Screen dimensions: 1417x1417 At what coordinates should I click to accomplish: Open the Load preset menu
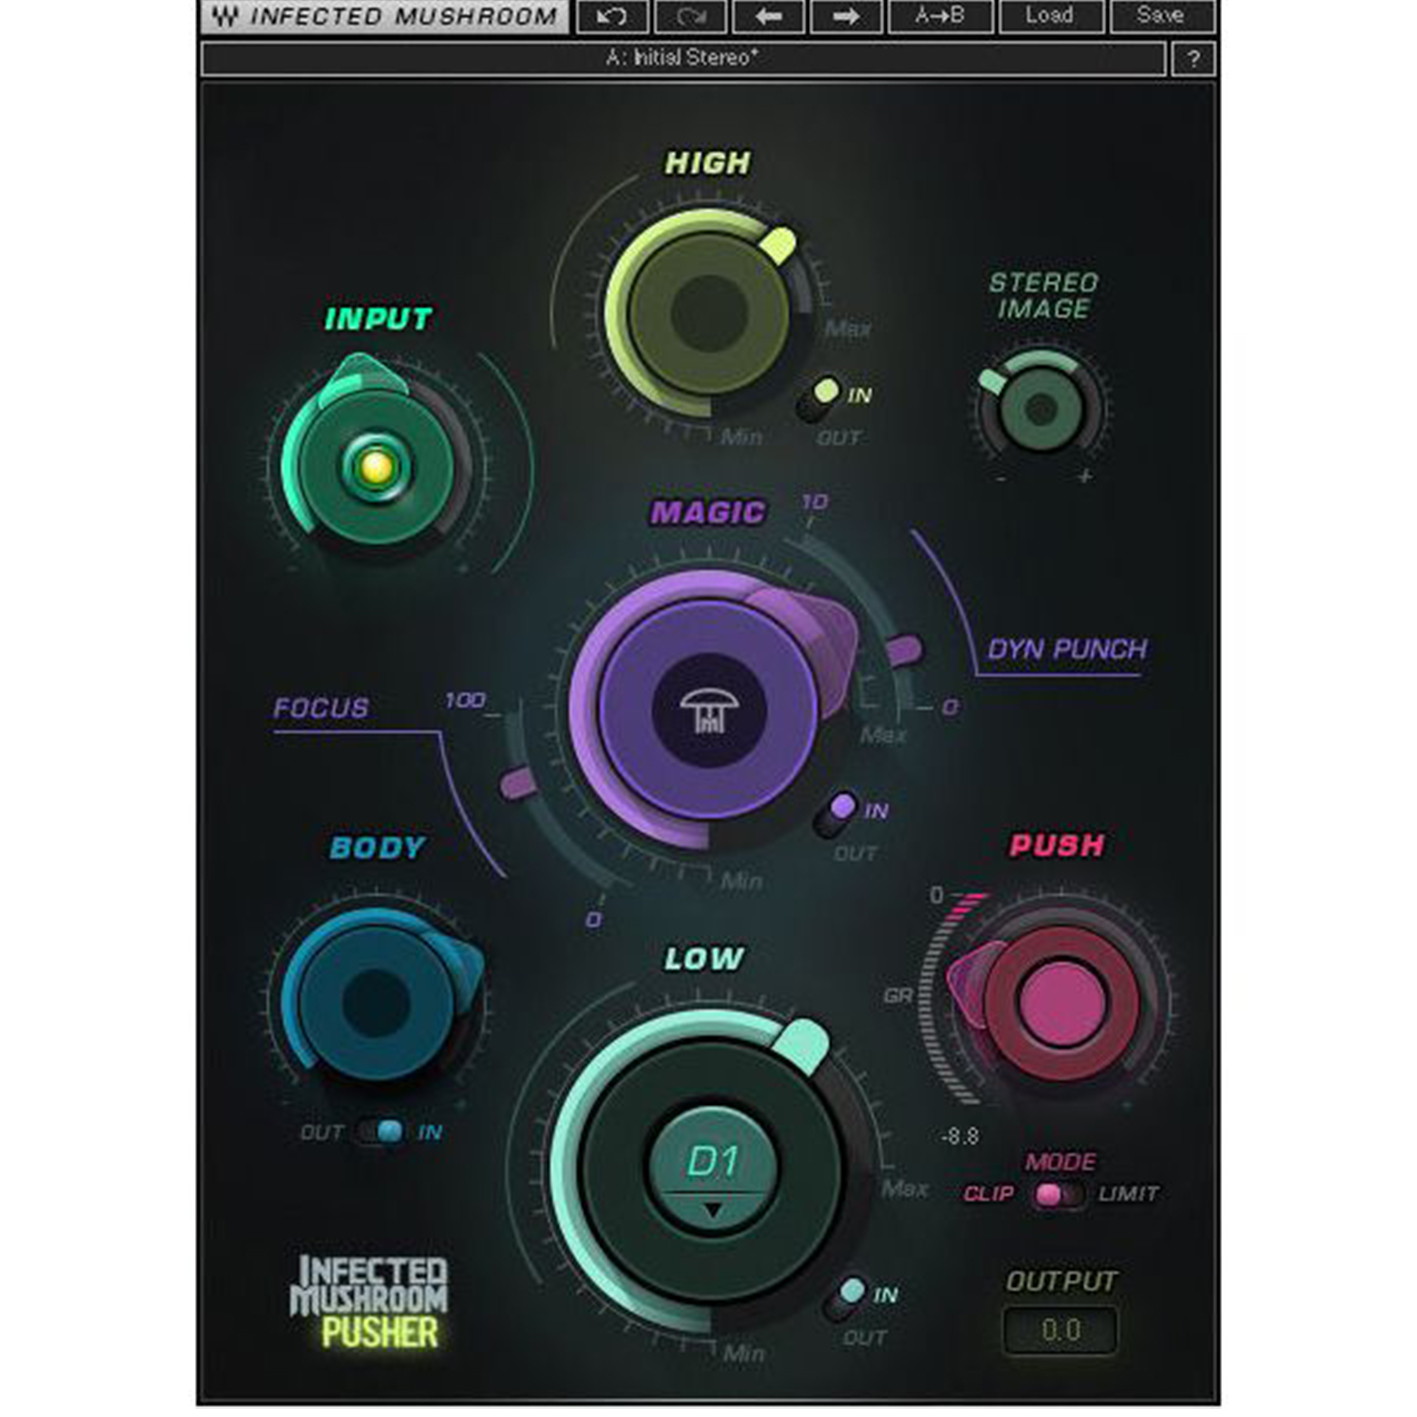tap(1050, 16)
